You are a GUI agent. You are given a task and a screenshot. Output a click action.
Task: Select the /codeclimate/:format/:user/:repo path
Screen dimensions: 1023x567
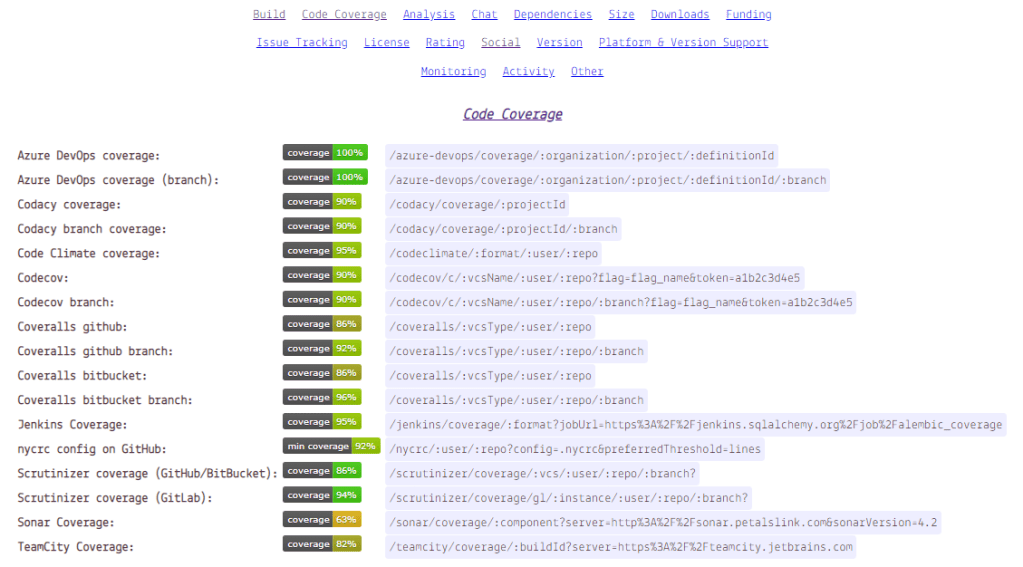[494, 254]
